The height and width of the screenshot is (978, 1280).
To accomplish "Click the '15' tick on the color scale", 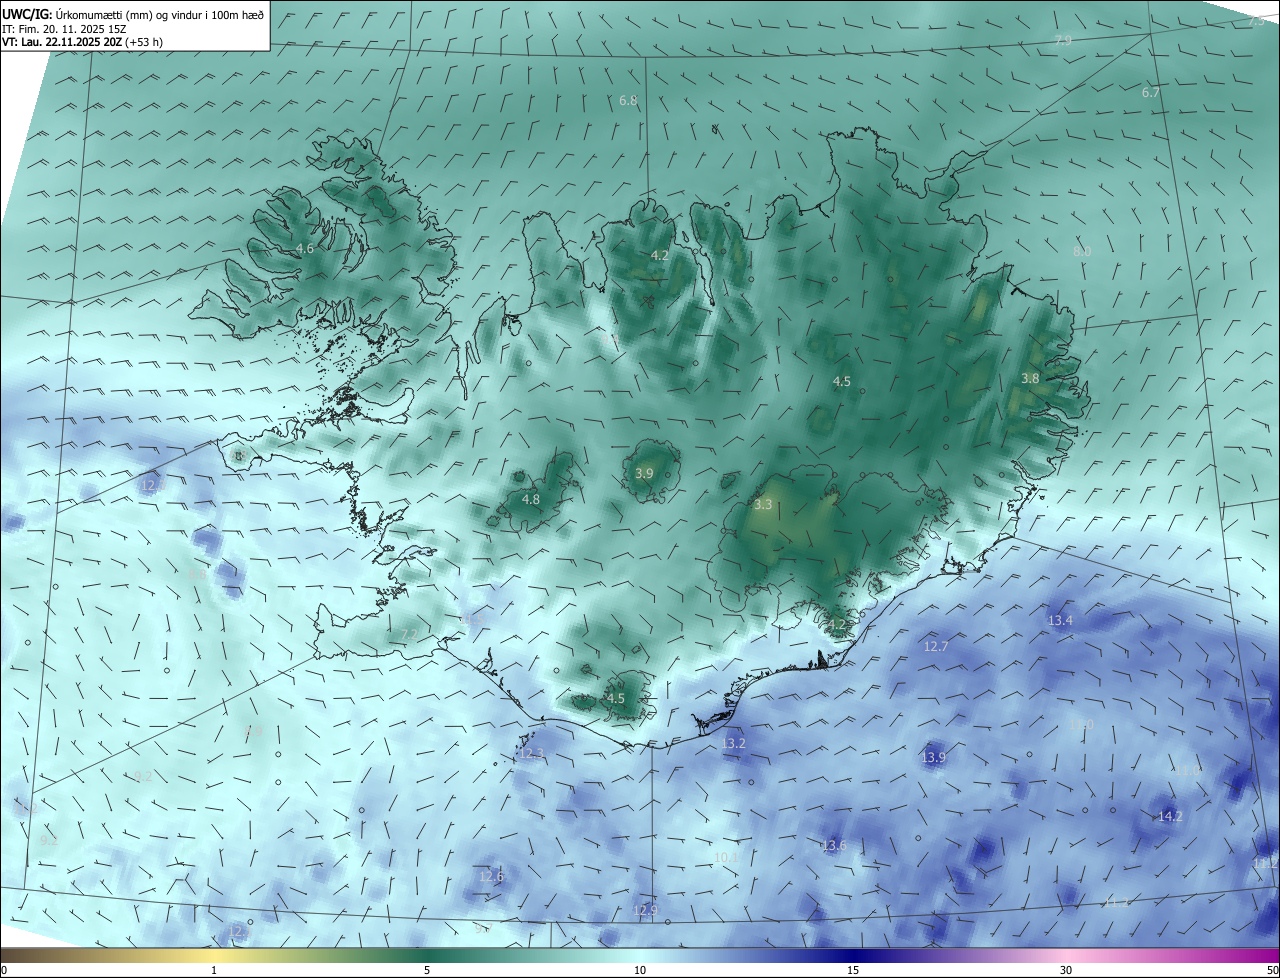I will 853,970.
